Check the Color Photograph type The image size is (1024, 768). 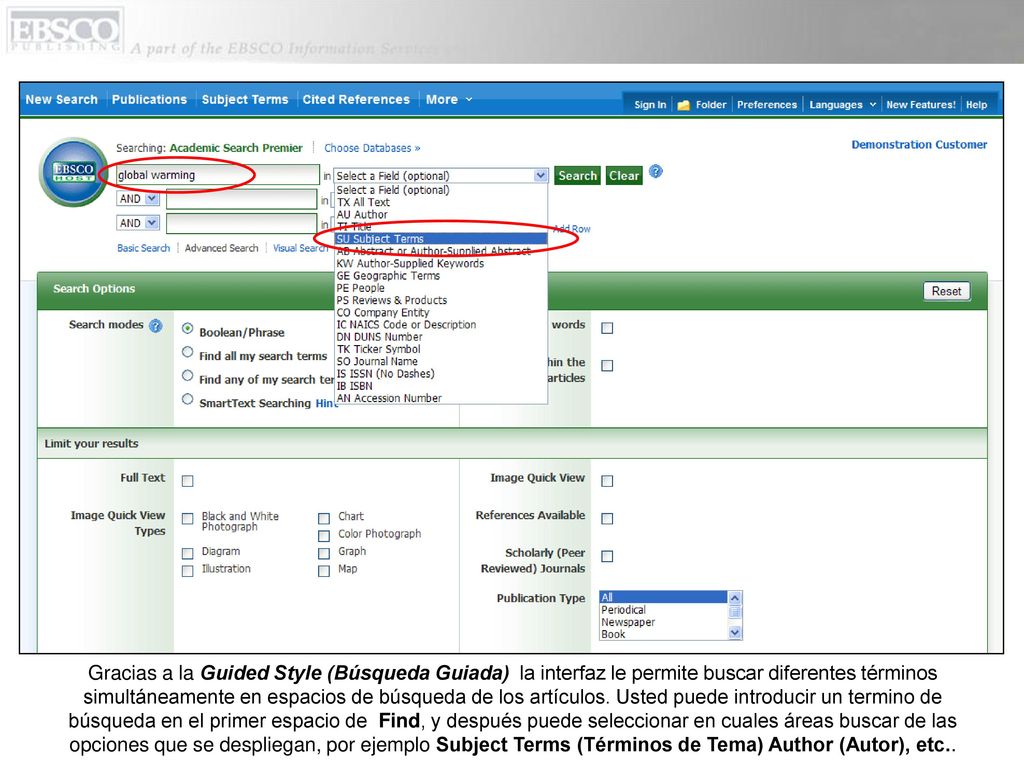tap(324, 536)
